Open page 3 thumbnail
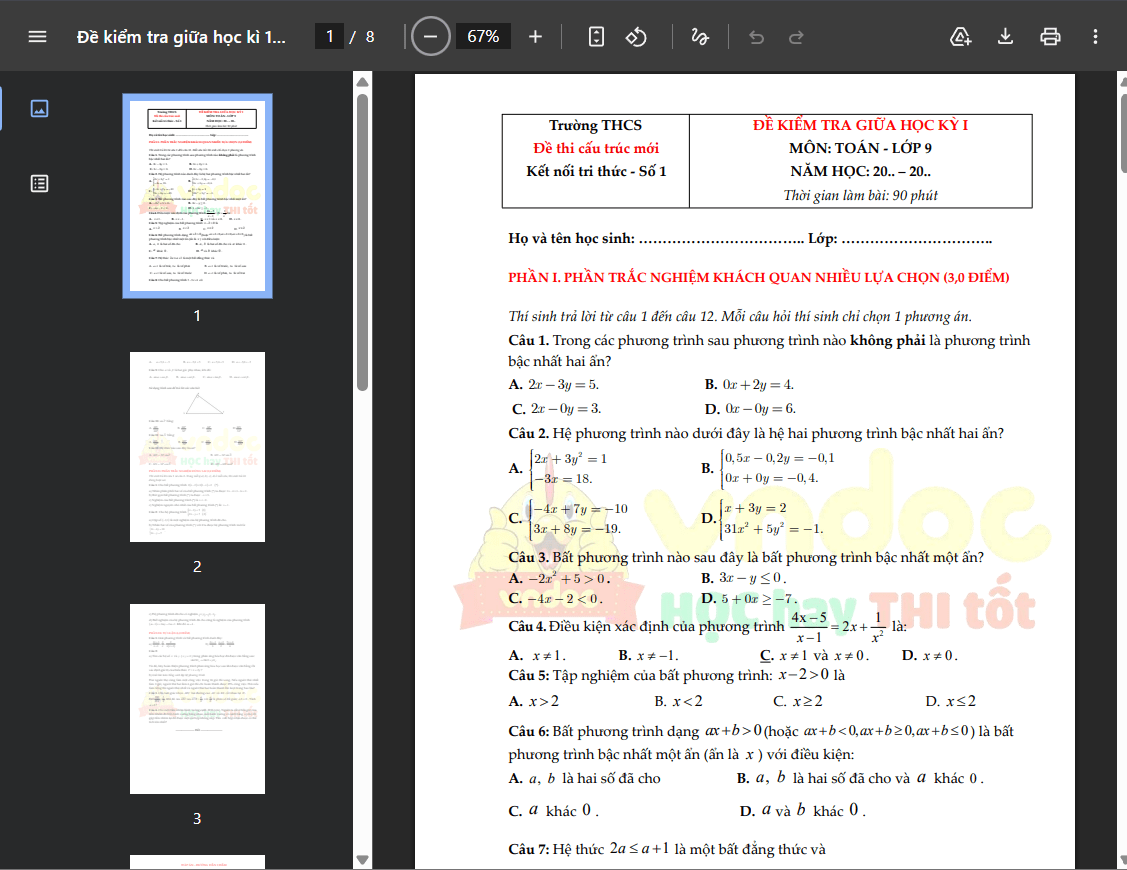This screenshot has height=870, width=1127. (x=198, y=699)
